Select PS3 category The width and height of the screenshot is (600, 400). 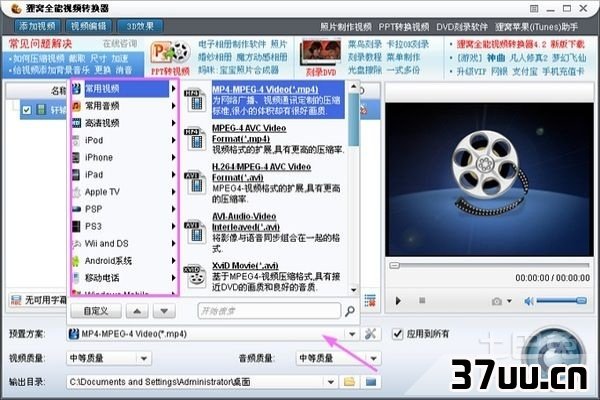coord(120,226)
